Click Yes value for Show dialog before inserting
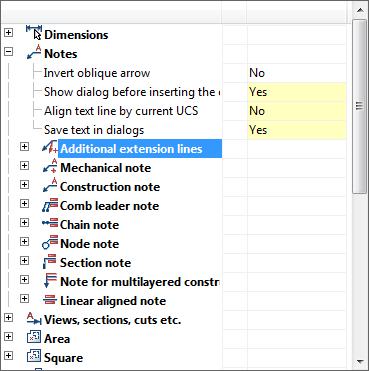 297,92
